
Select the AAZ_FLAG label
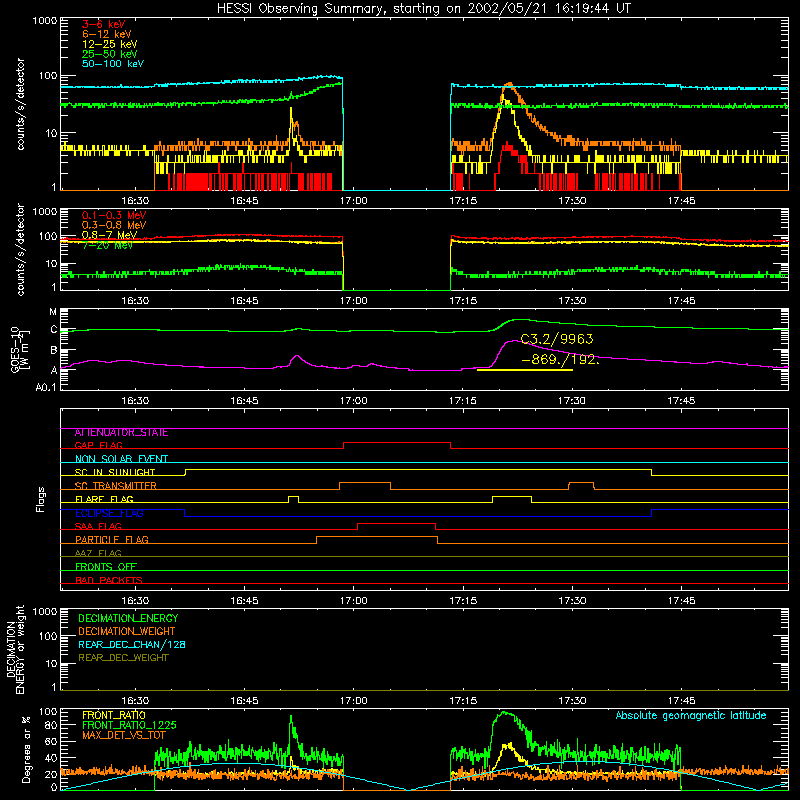point(98,554)
